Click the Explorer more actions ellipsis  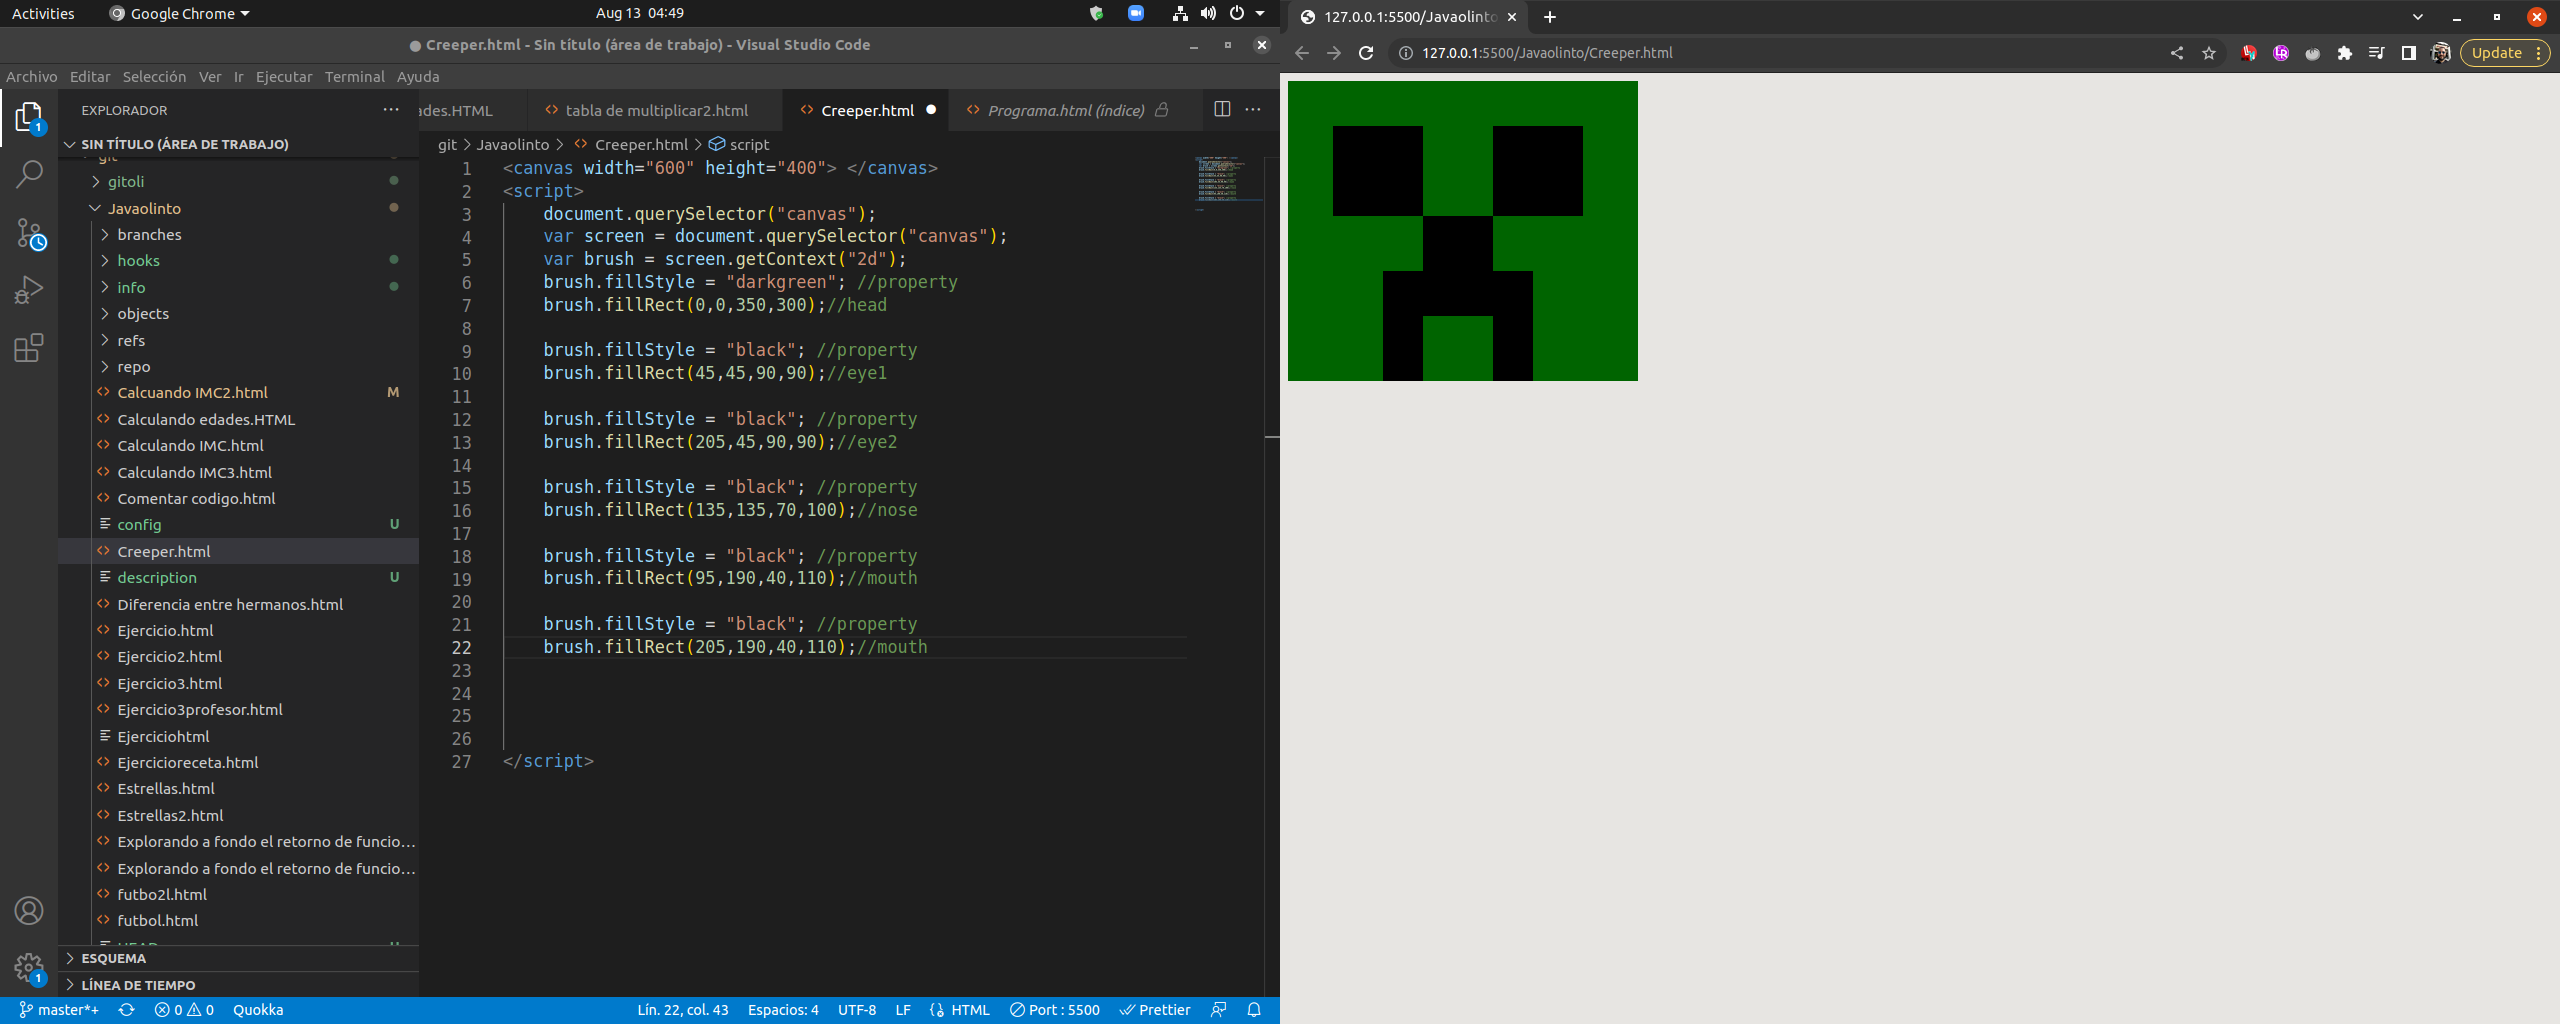pyautogui.click(x=391, y=110)
